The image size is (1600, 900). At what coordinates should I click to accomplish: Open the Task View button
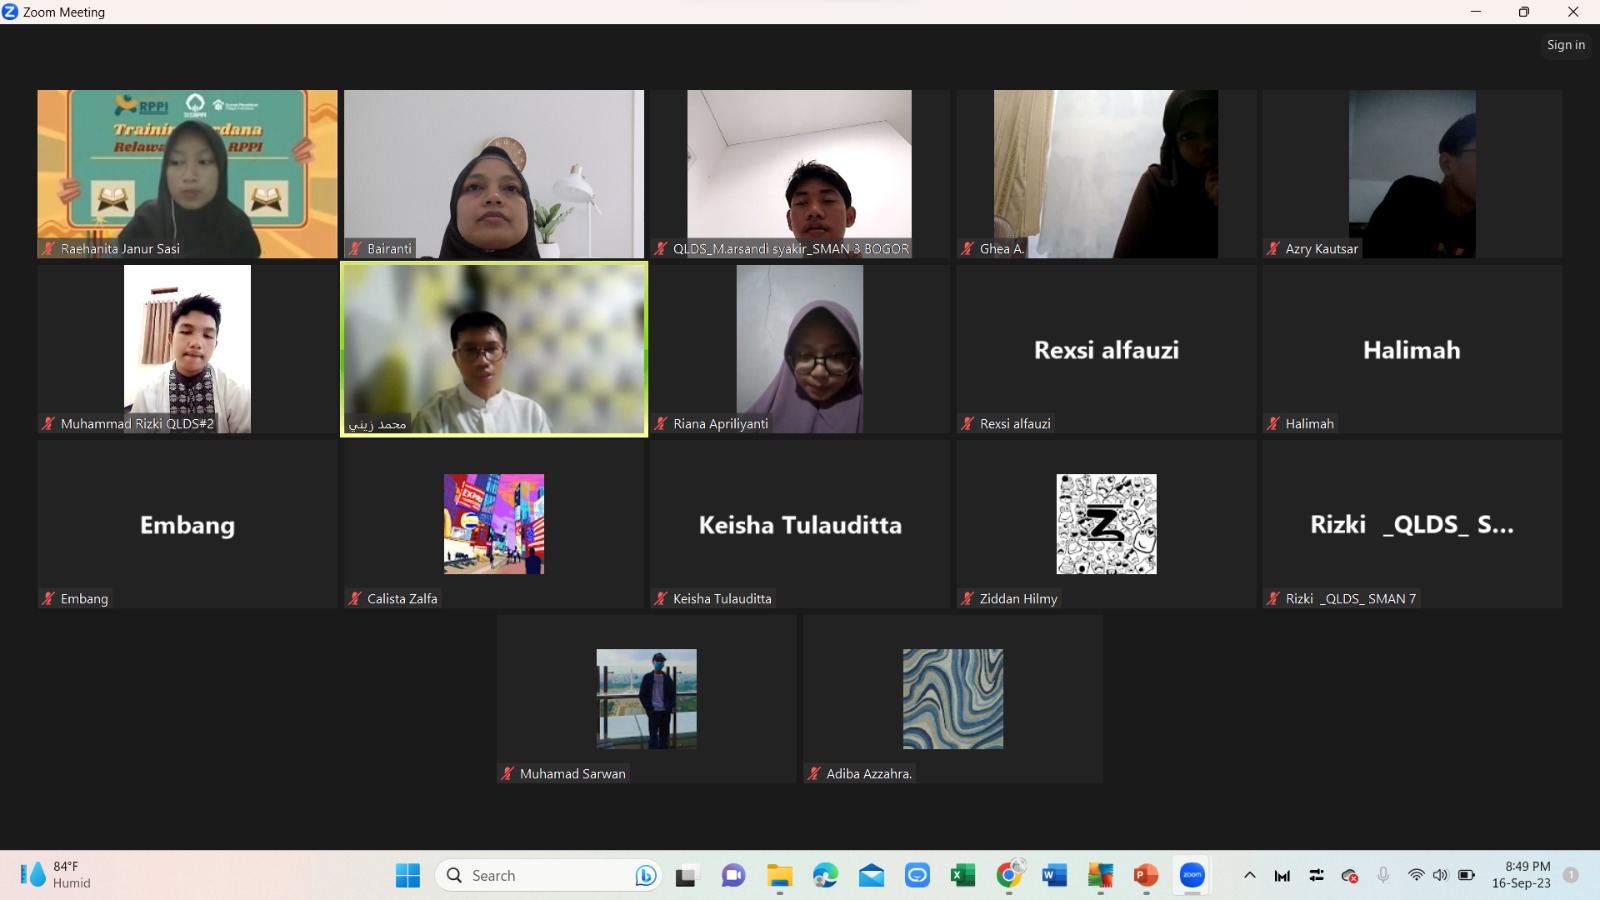(x=686, y=875)
